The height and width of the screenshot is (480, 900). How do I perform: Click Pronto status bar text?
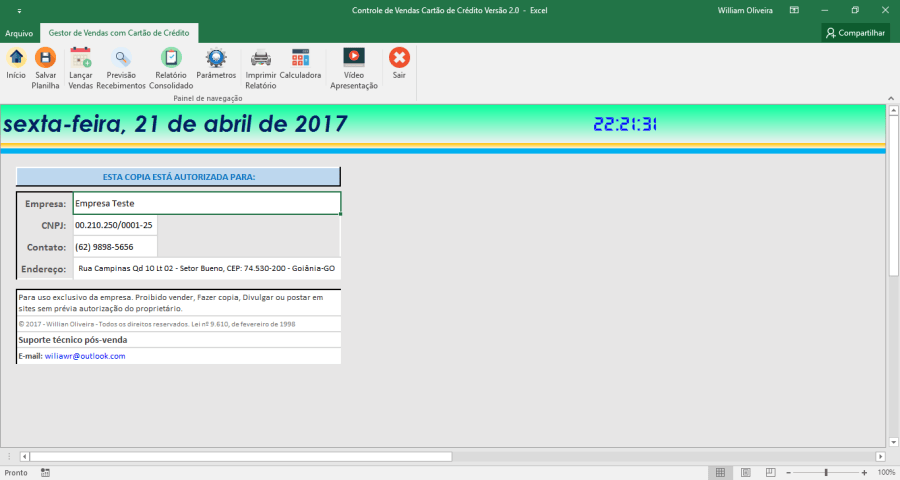16,473
